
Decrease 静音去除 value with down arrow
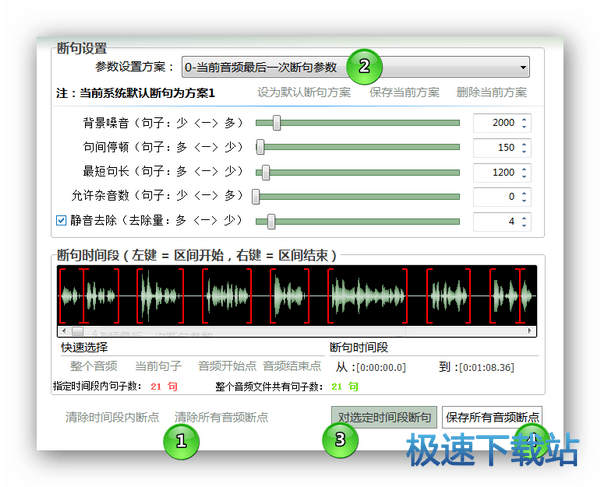[x=524, y=225]
